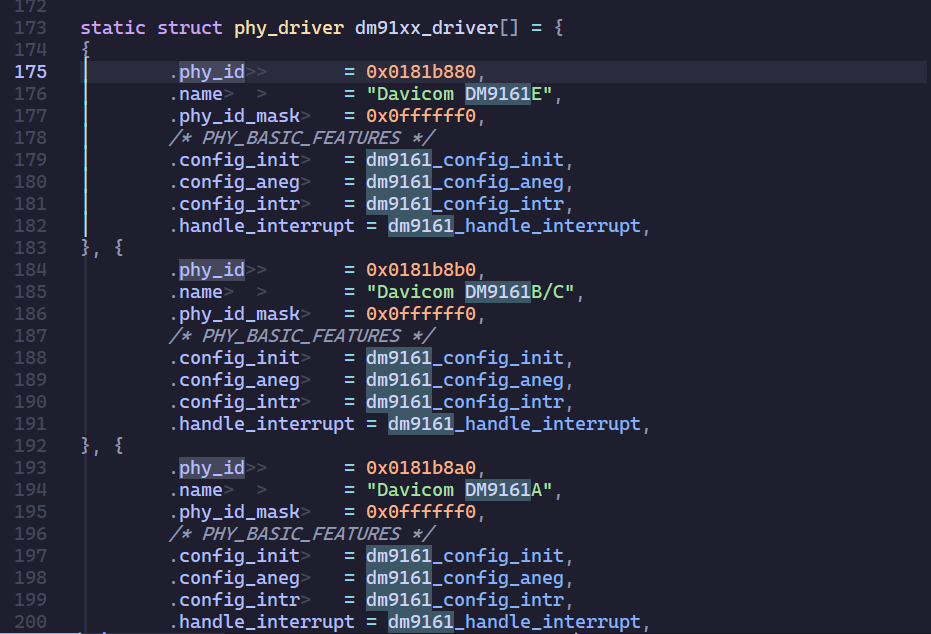Click value 0x0181b8a0 on line 193
931x634 pixels.
(420, 468)
